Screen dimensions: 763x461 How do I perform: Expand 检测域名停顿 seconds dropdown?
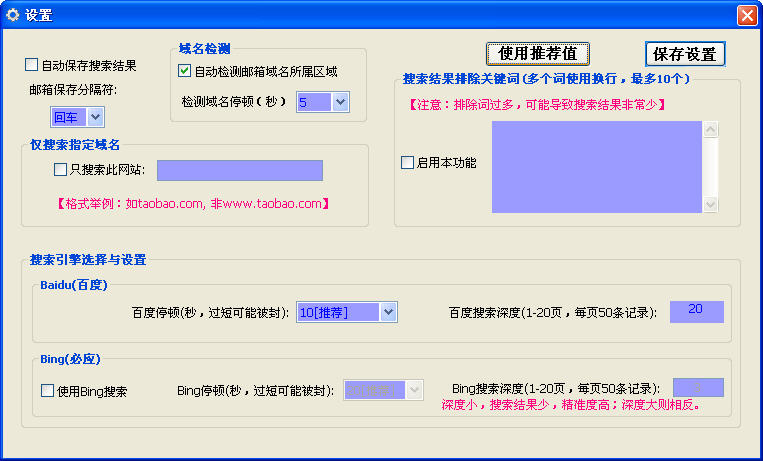[x=339, y=102]
